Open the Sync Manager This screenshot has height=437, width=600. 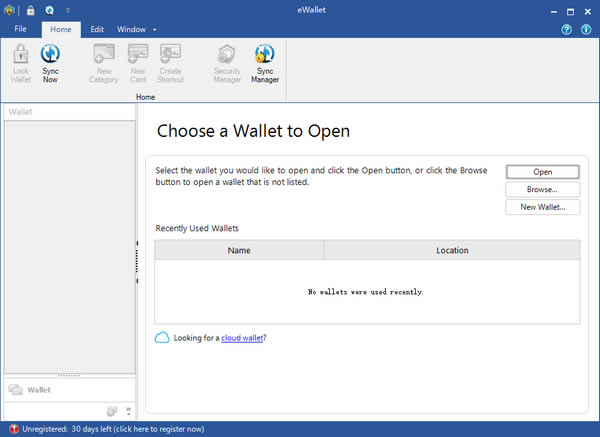coord(265,63)
